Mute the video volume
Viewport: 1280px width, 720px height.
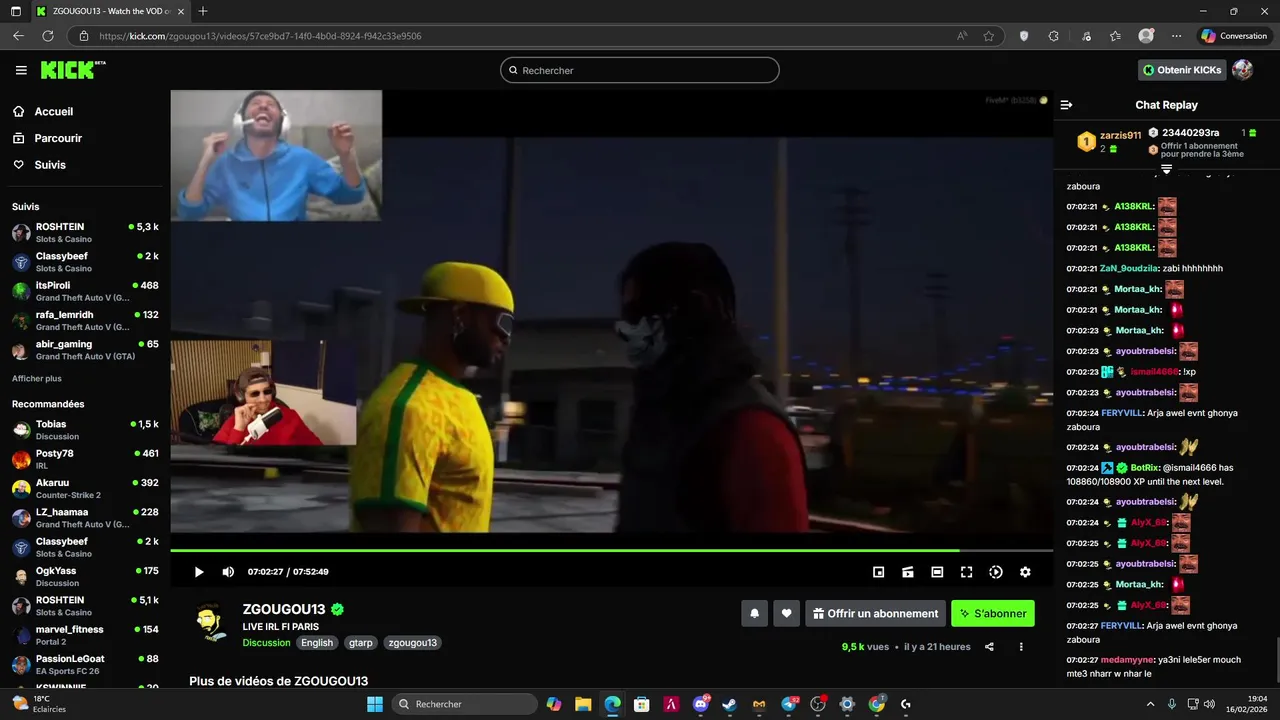[x=228, y=572]
